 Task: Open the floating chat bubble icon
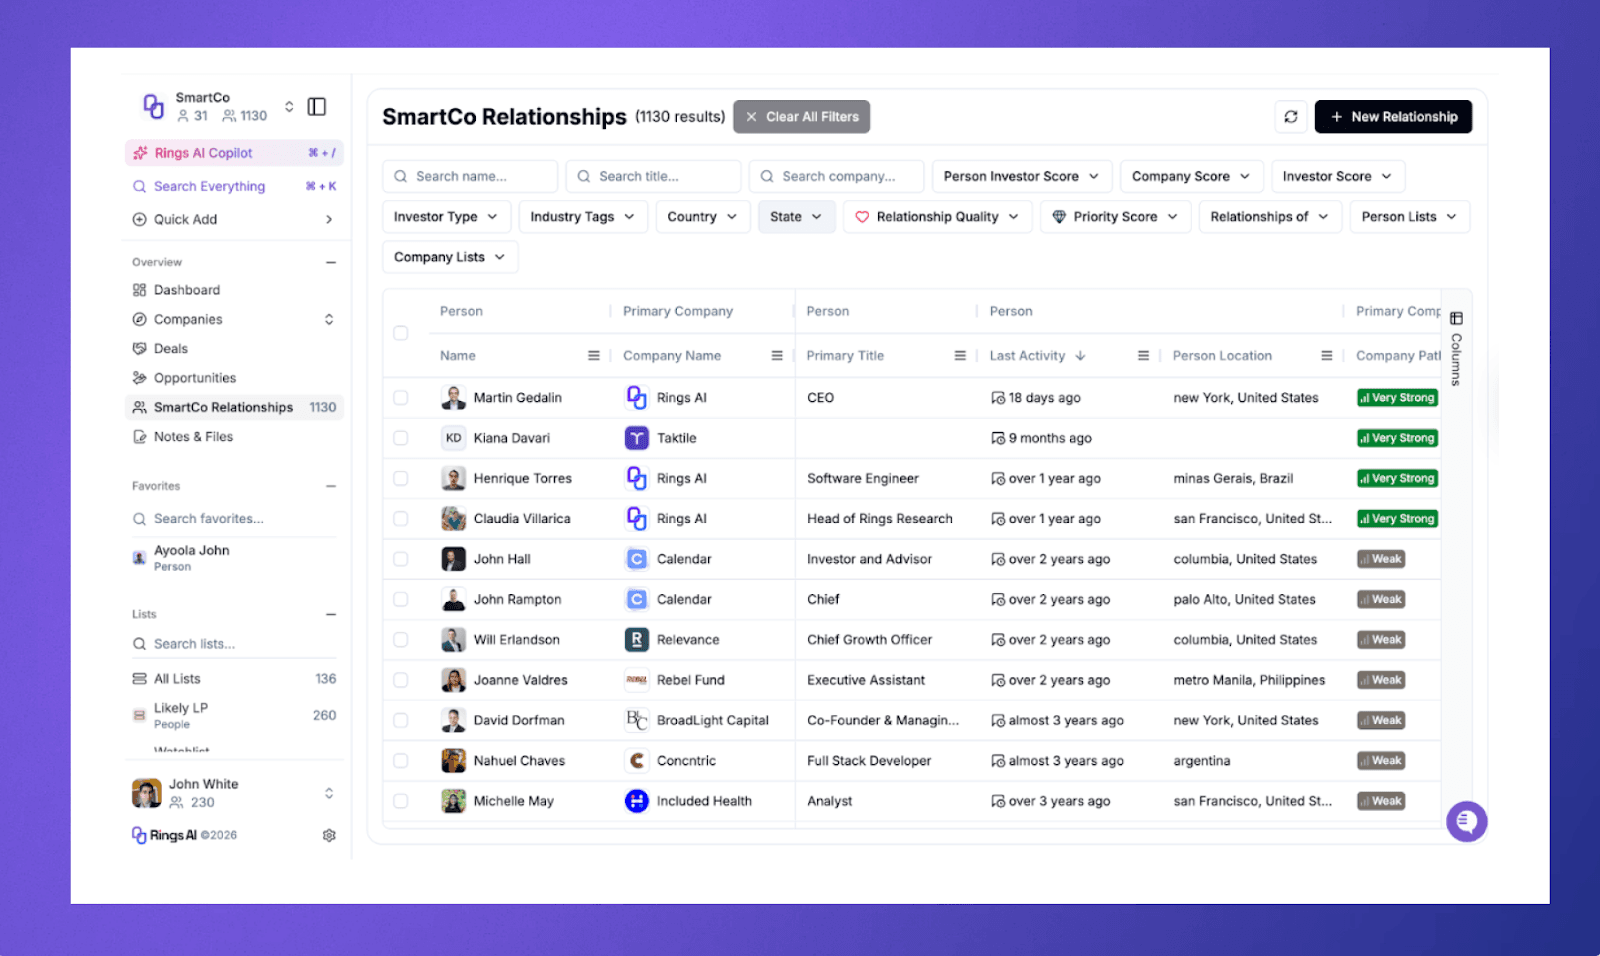(1466, 821)
